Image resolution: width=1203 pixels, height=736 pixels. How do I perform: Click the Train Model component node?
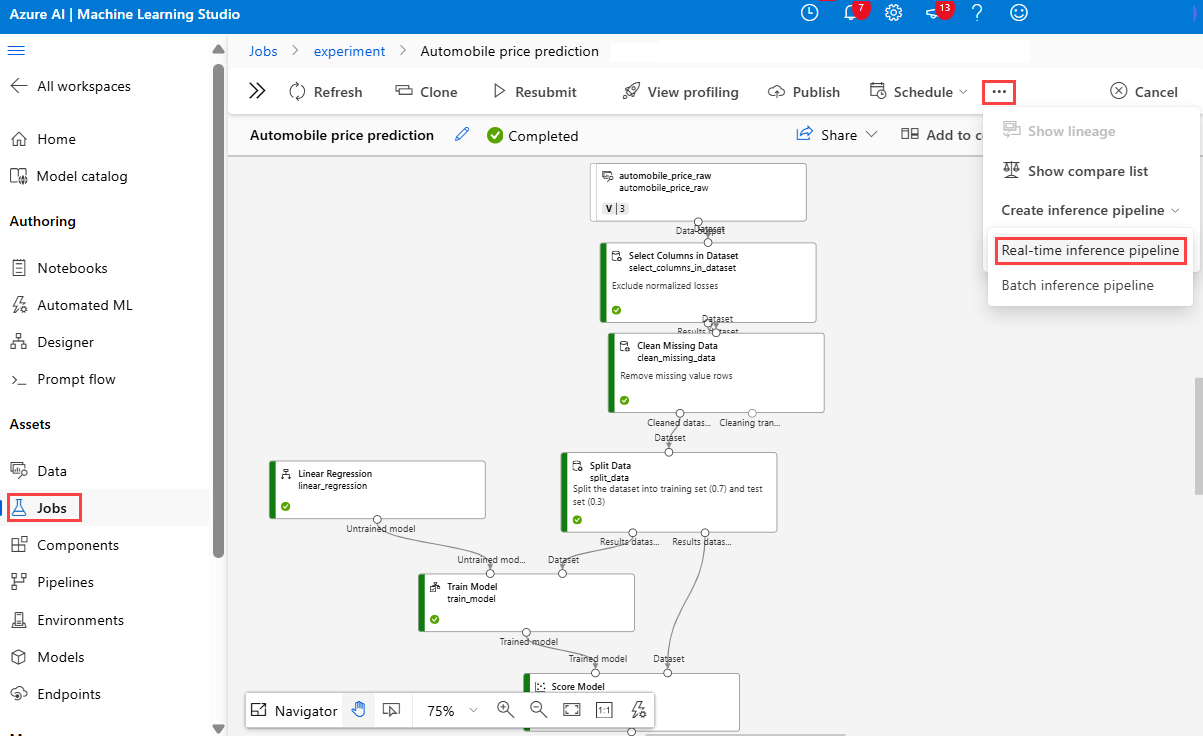[526, 602]
